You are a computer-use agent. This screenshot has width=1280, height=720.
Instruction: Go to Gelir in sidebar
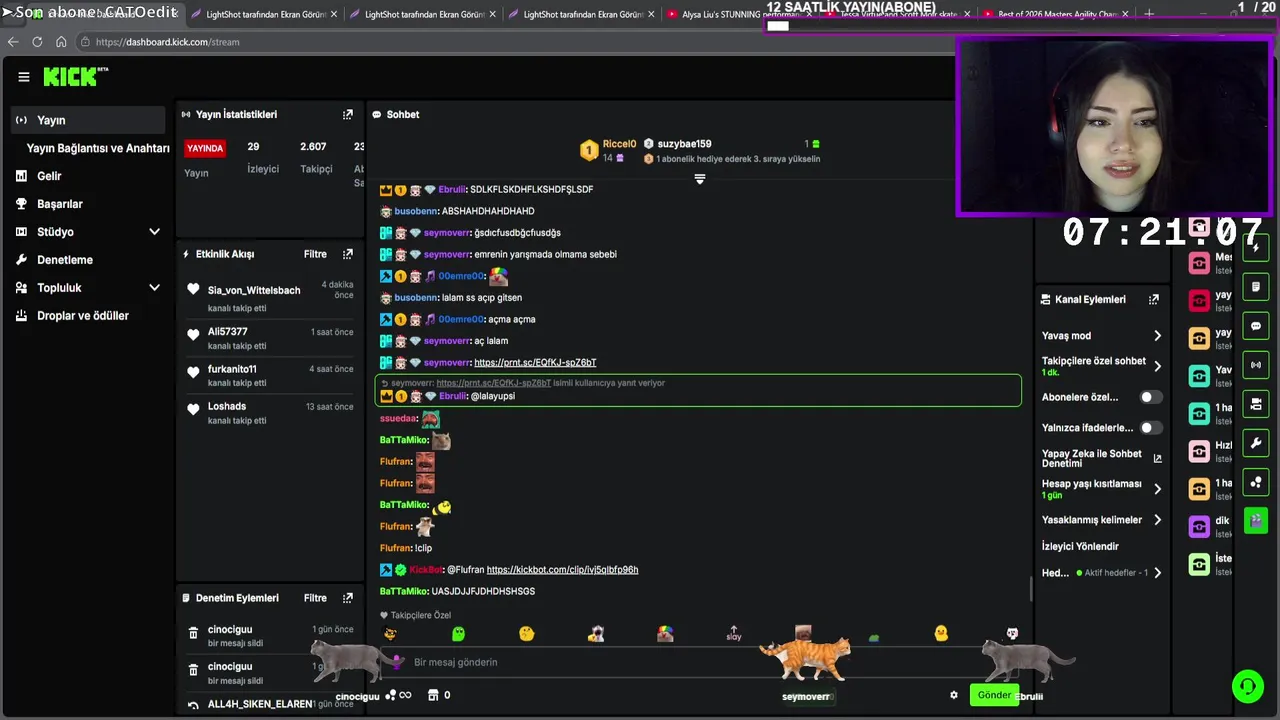(x=49, y=176)
